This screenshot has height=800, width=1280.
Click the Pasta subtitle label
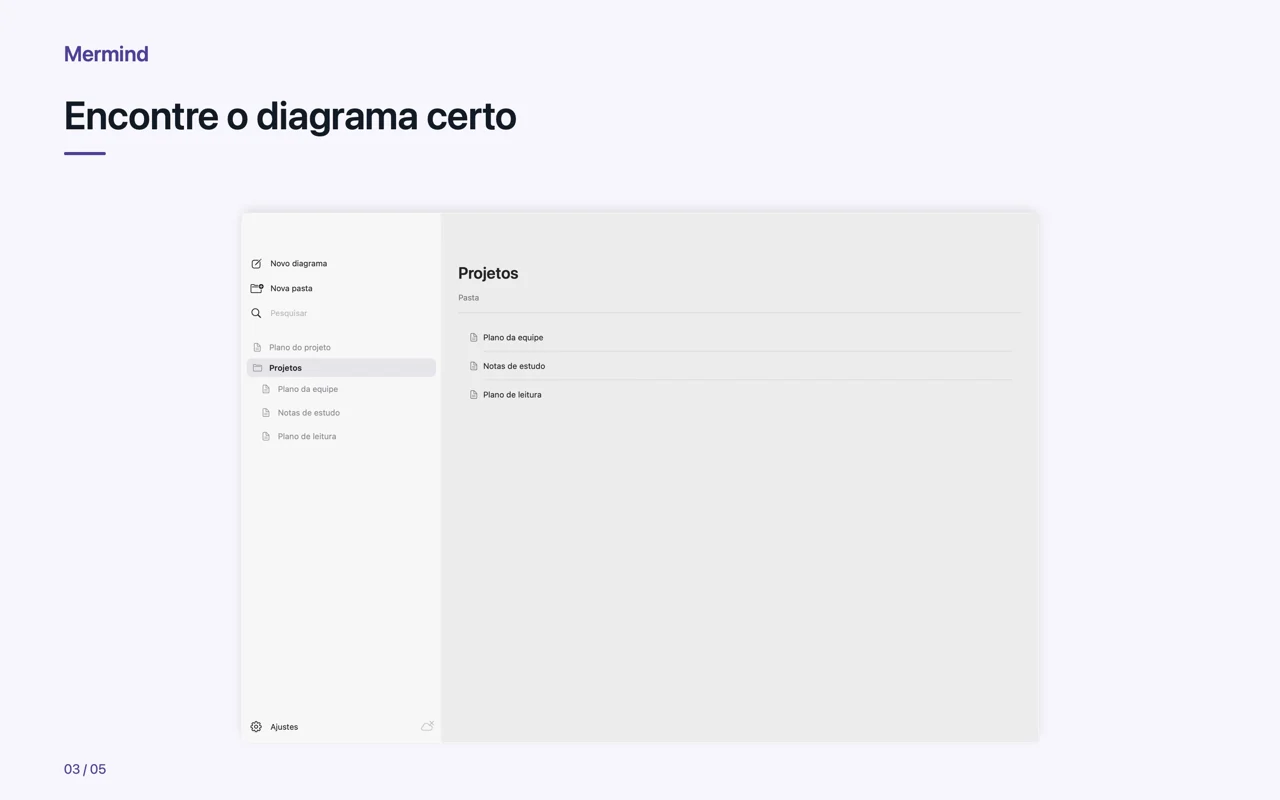469,298
